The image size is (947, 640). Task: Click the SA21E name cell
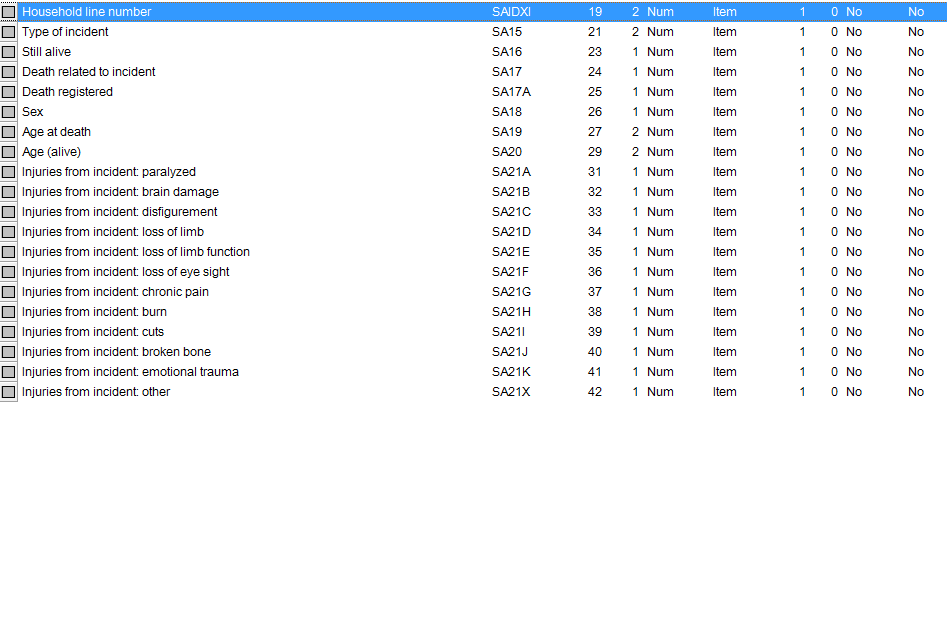[511, 252]
